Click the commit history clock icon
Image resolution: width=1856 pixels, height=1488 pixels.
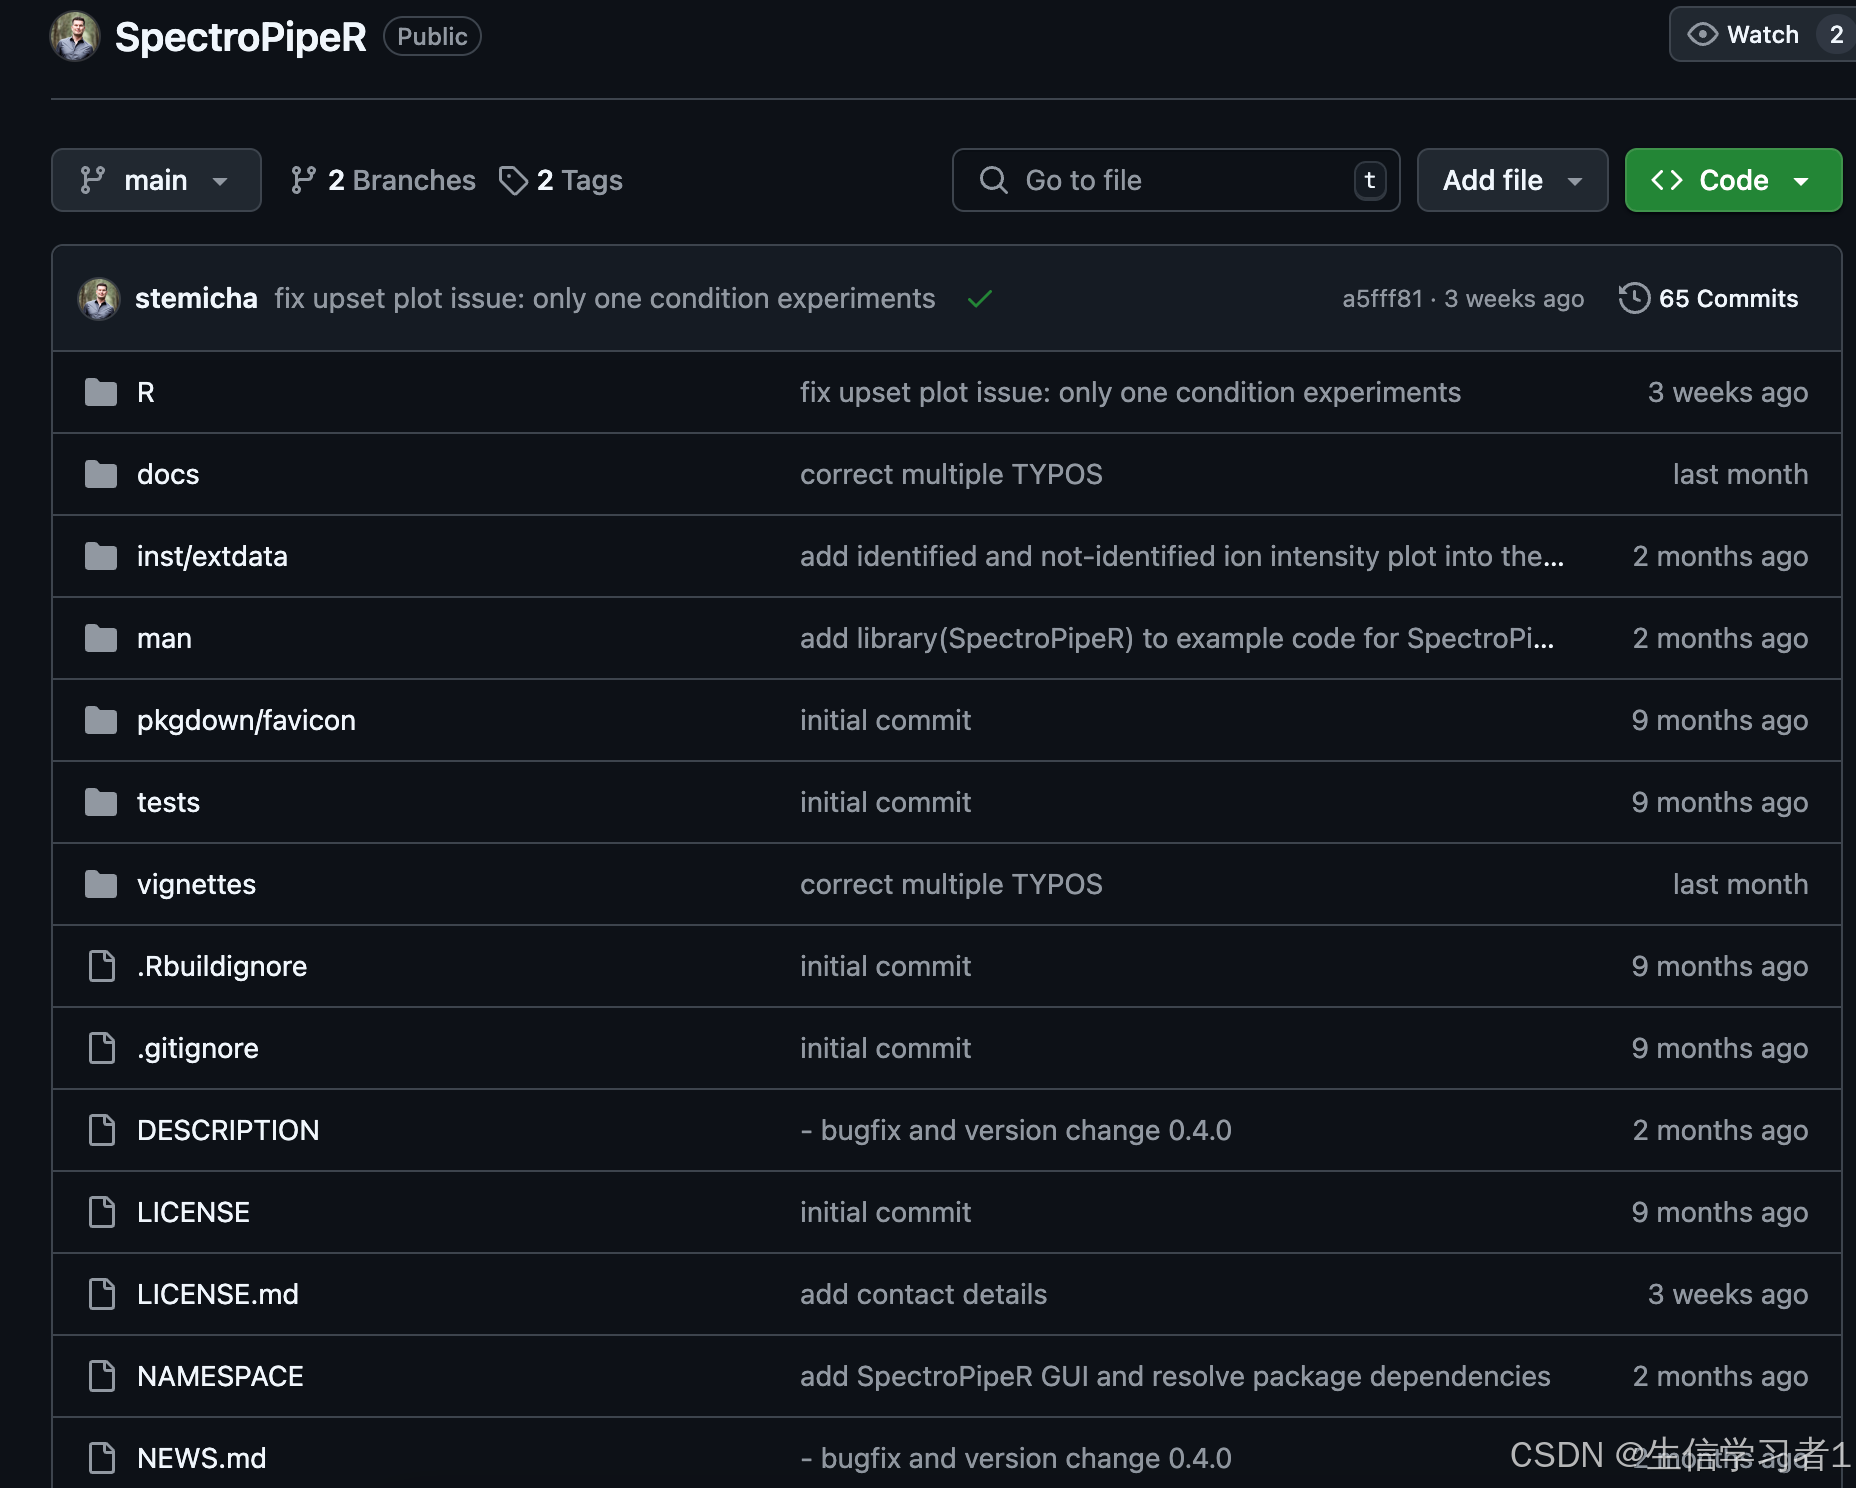coord(1634,299)
